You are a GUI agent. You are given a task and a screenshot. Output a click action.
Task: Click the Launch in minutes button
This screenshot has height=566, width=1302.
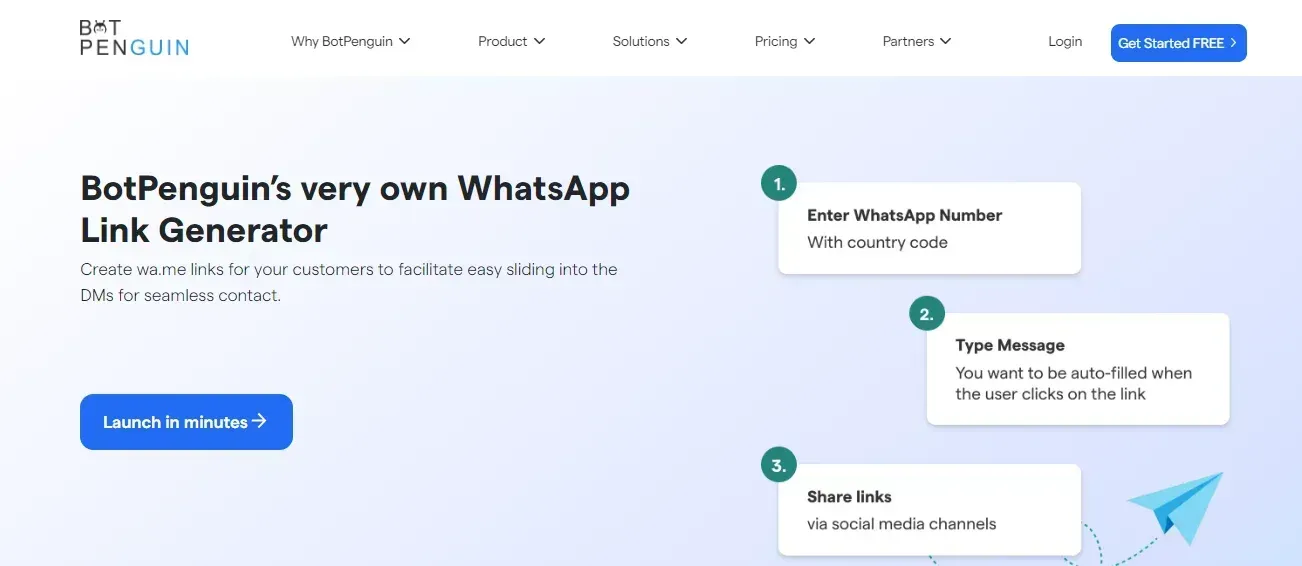click(x=186, y=422)
